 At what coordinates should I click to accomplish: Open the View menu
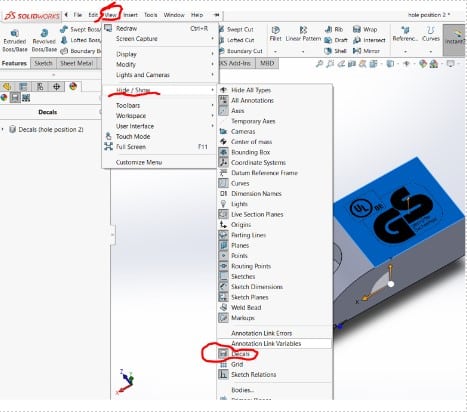tap(110, 15)
